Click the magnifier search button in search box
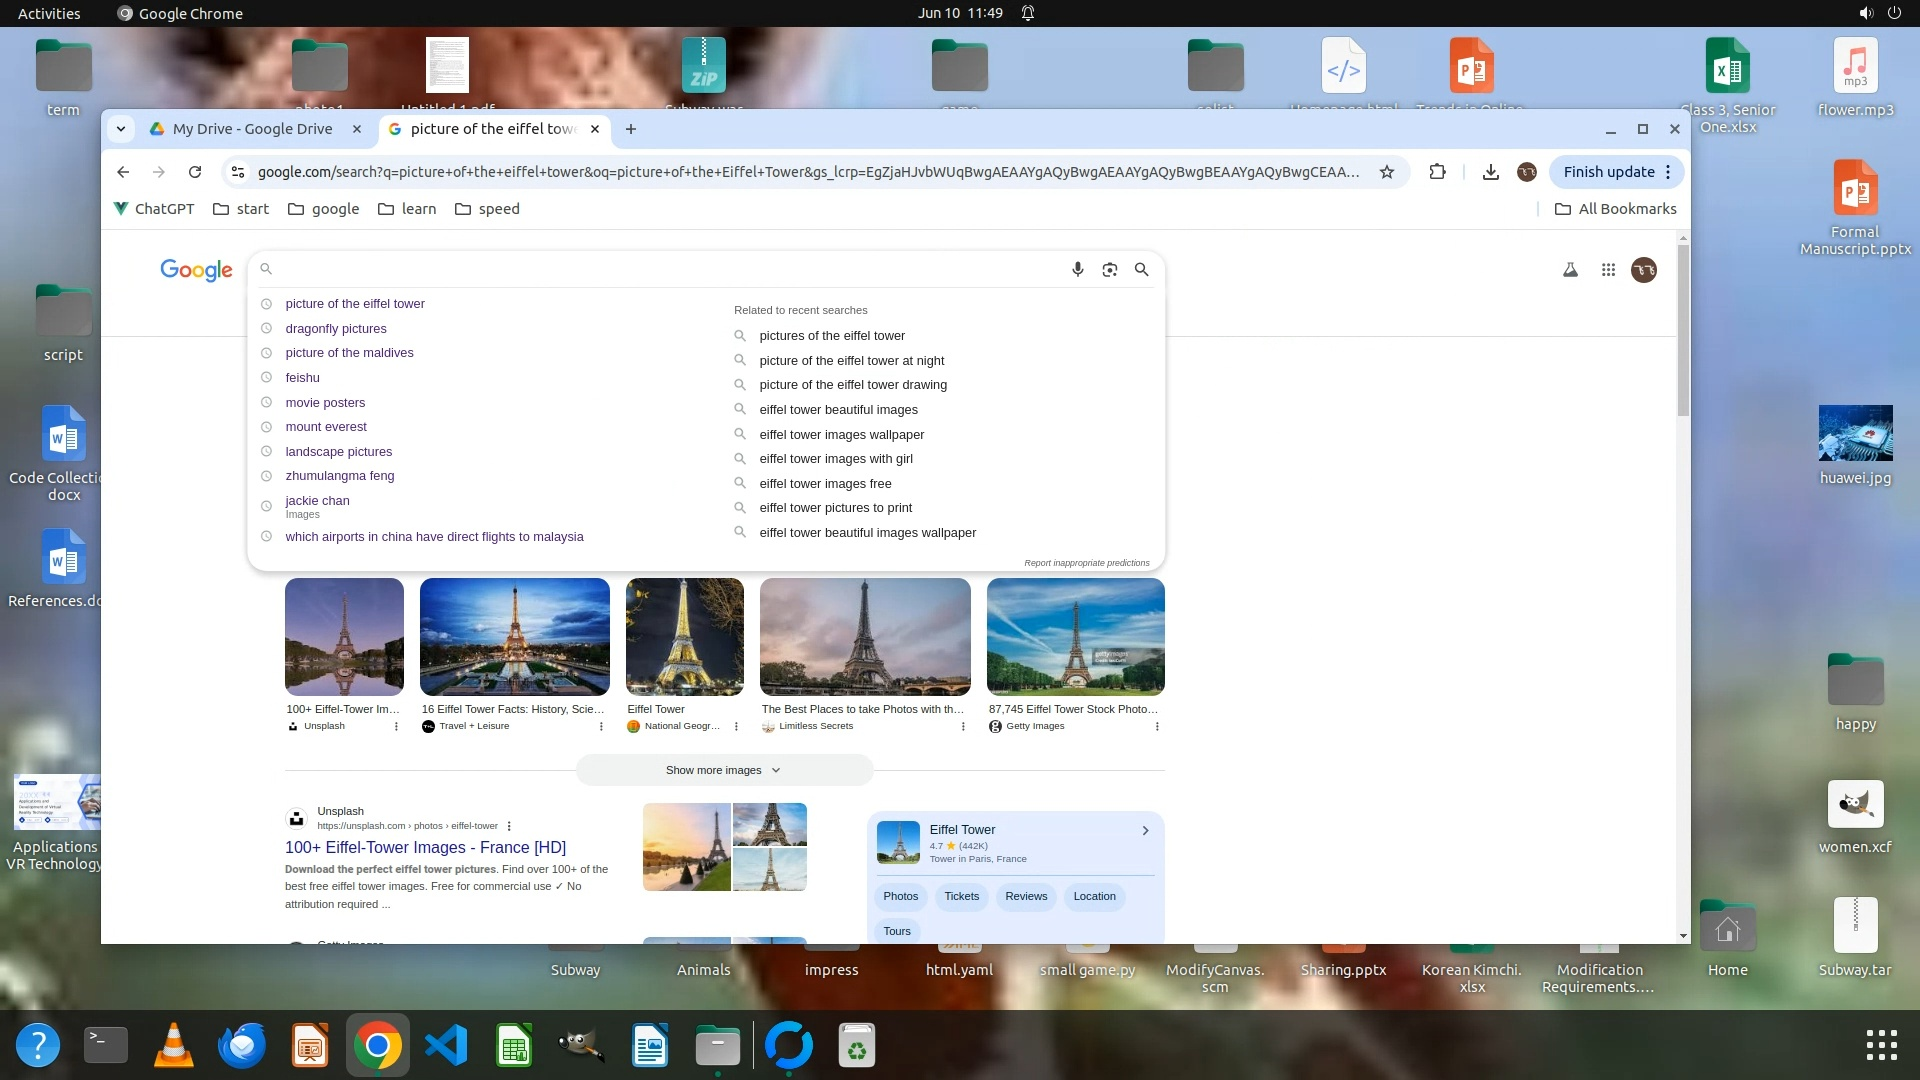The width and height of the screenshot is (1920, 1080). tap(1141, 269)
